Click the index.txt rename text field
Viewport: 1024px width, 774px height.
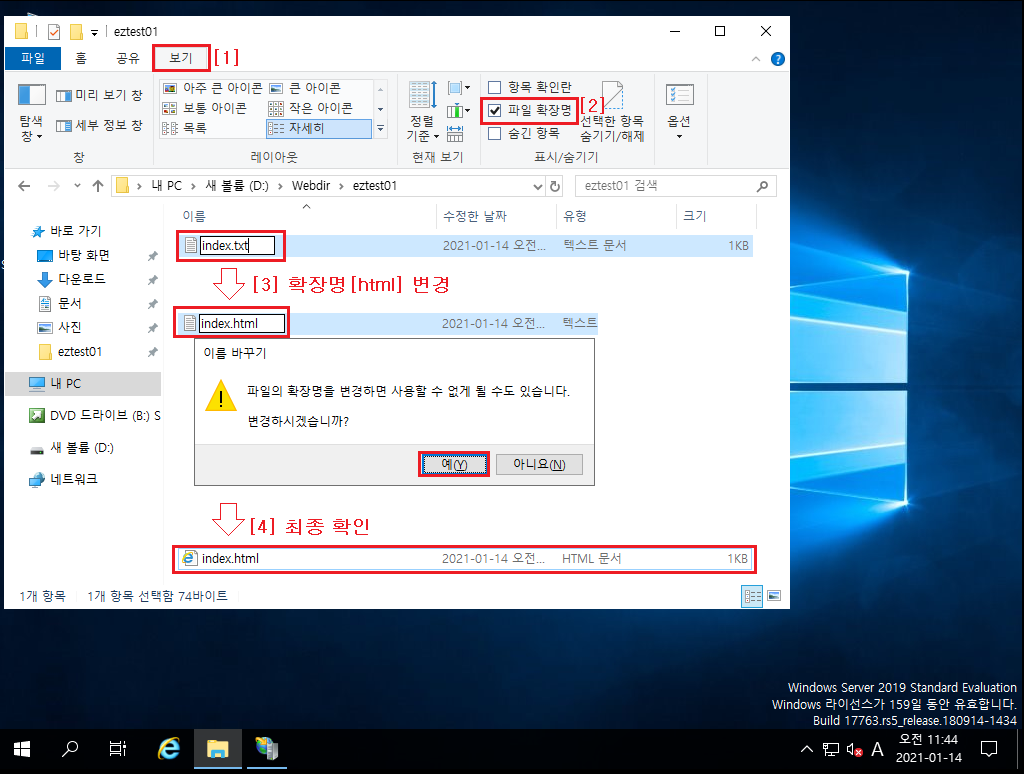pos(237,246)
